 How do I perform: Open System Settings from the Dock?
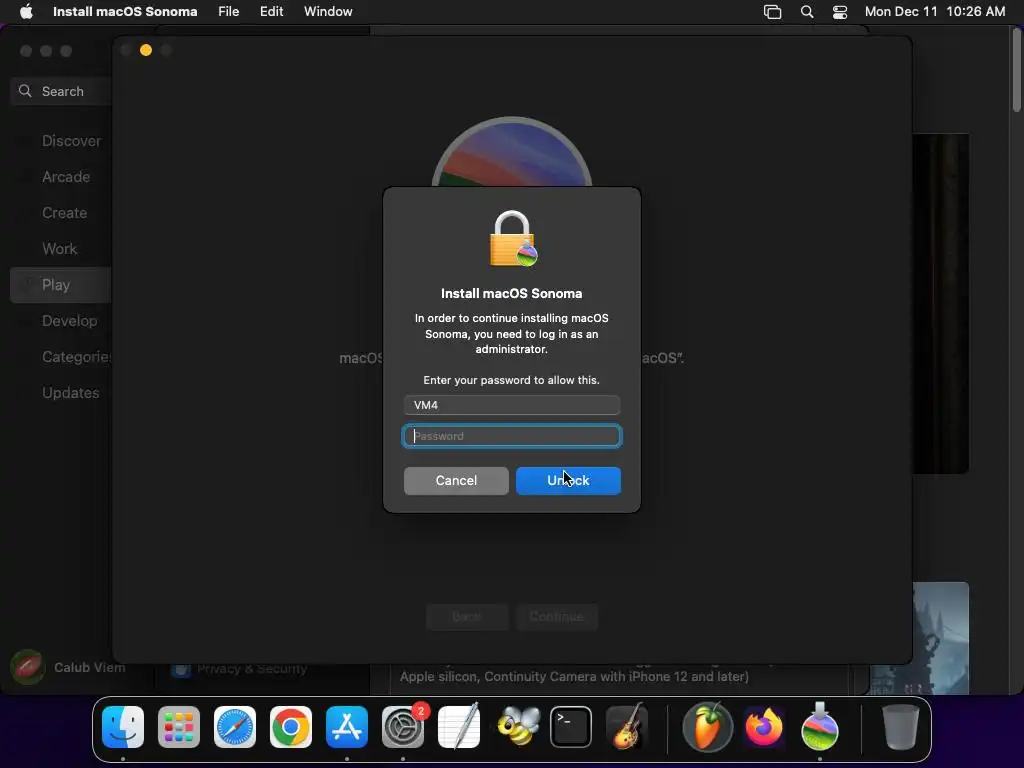[x=403, y=727]
